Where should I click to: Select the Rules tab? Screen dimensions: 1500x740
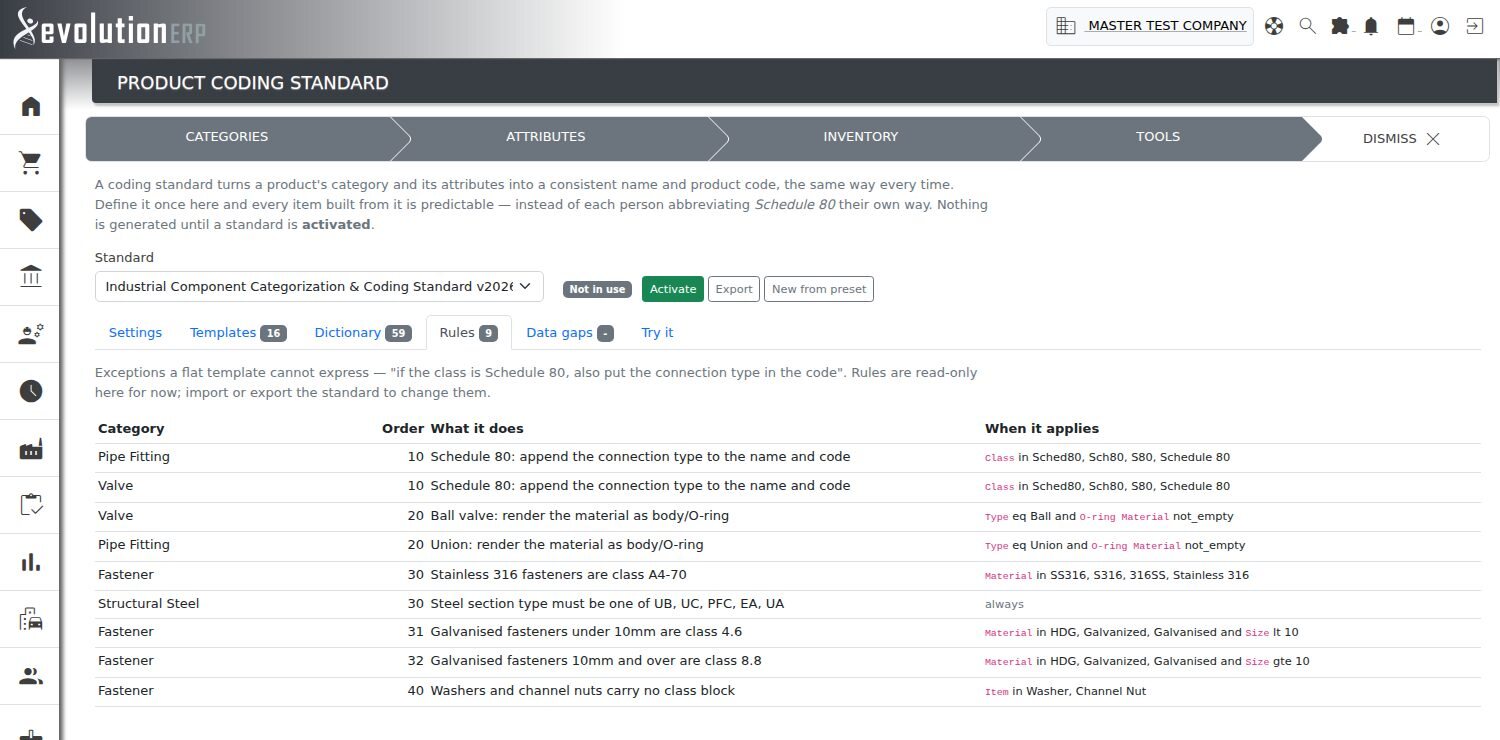(468, 333)
